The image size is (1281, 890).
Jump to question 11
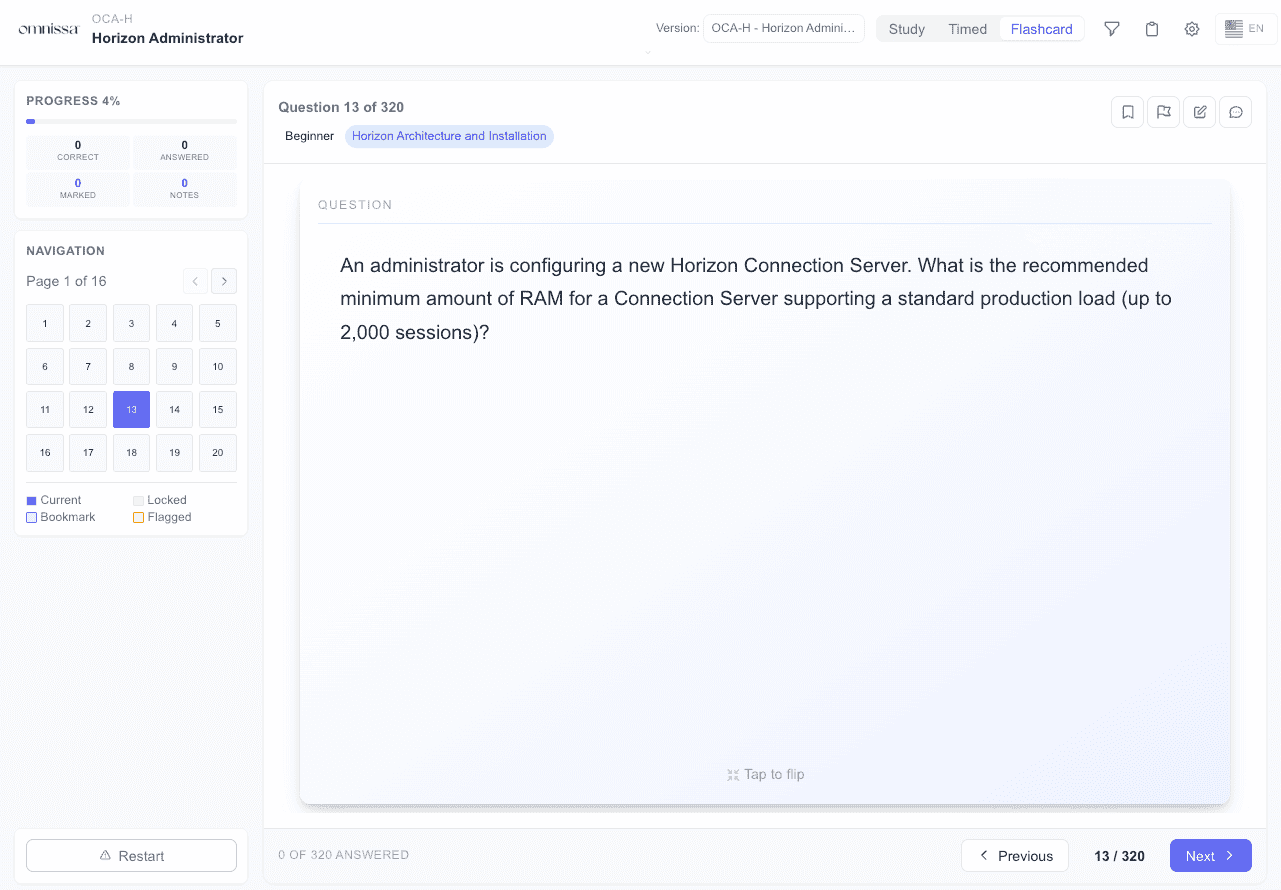tap(45, 409)
